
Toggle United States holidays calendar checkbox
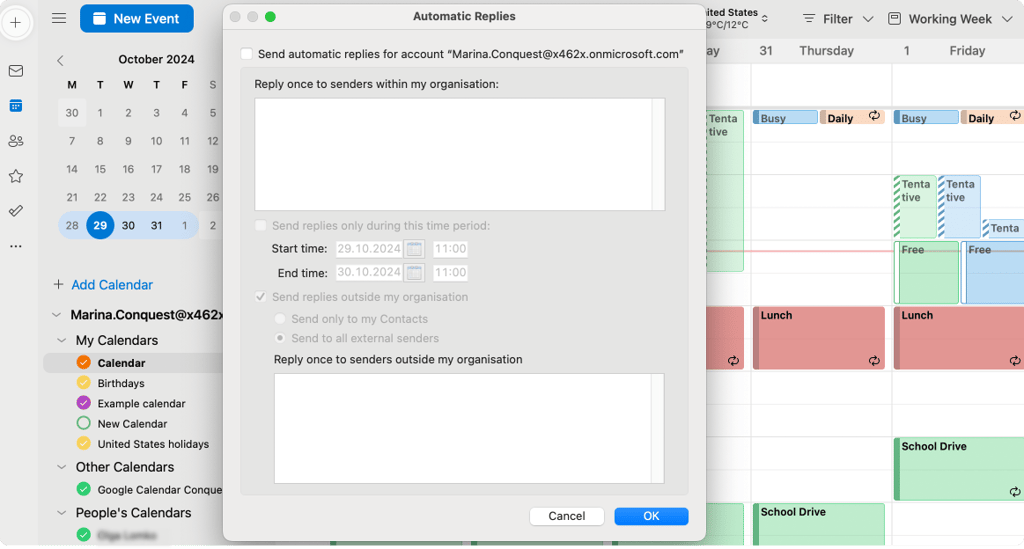[x=83, y=443]
